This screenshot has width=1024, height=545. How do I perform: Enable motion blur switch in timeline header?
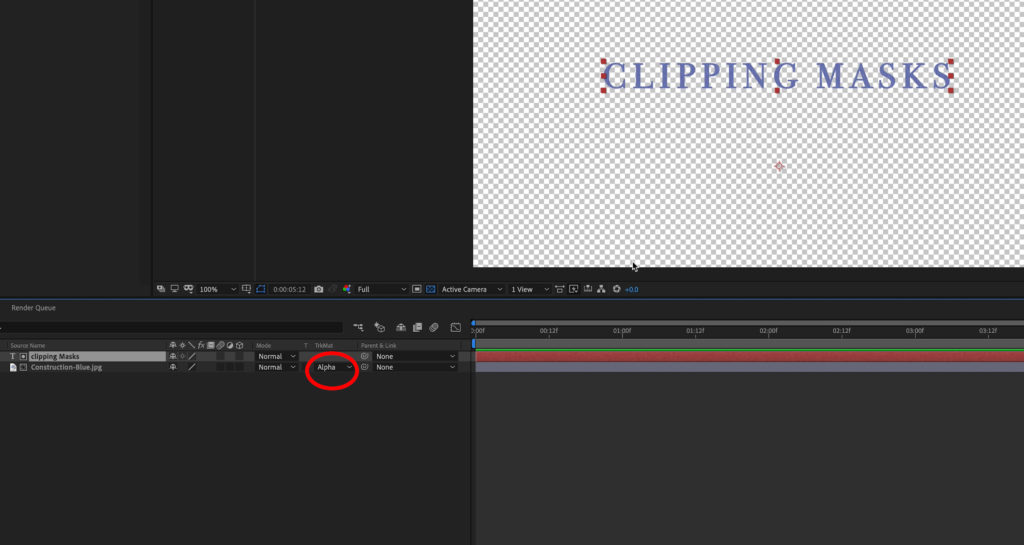point(434,327)
